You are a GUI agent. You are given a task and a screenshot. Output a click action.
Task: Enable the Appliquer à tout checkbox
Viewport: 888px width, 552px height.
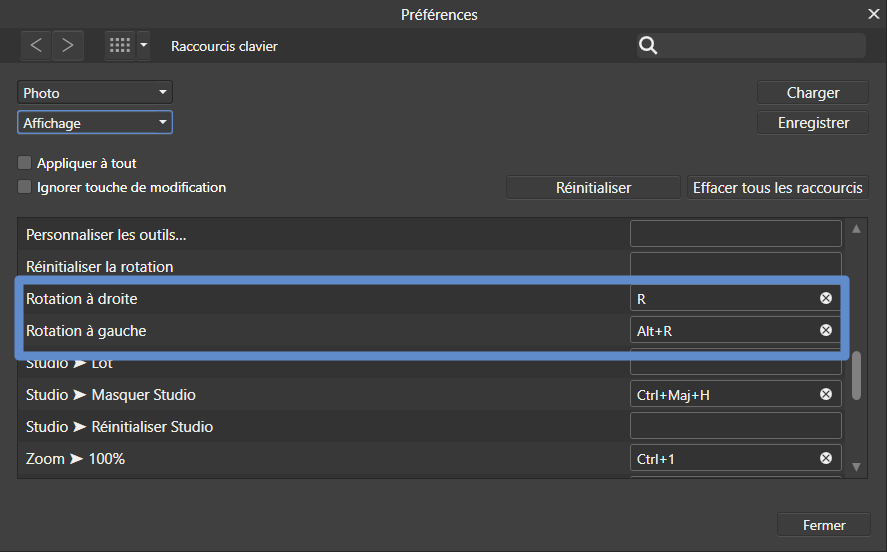(25, 163)
